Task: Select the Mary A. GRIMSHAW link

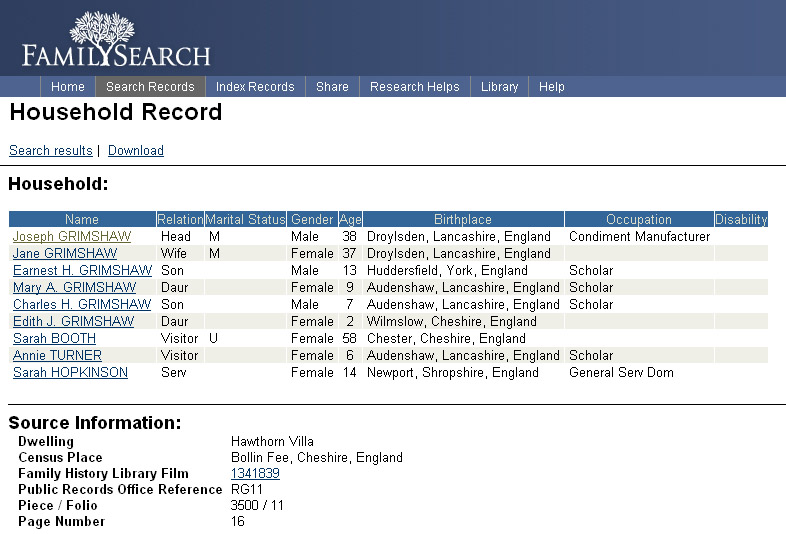Action: [75, 288]
